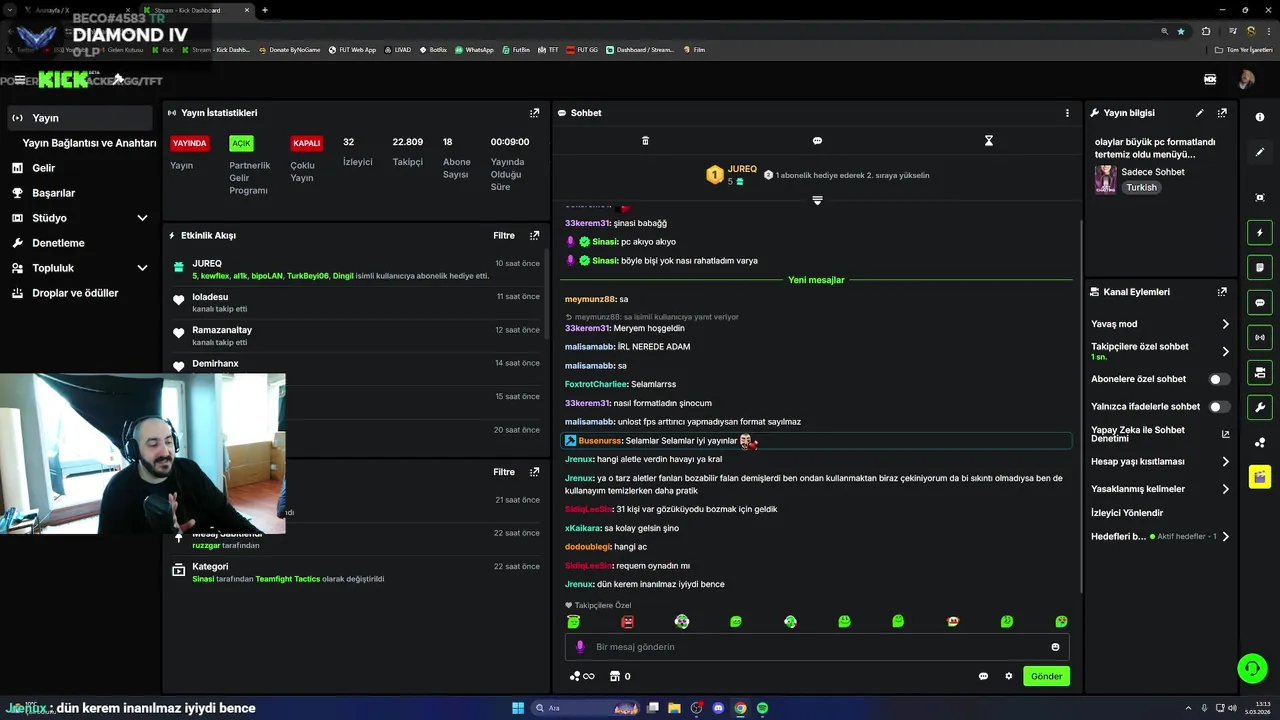Open Spotify from the taskbar
This screenshot has height=720, width=1280.
(762, 708)
